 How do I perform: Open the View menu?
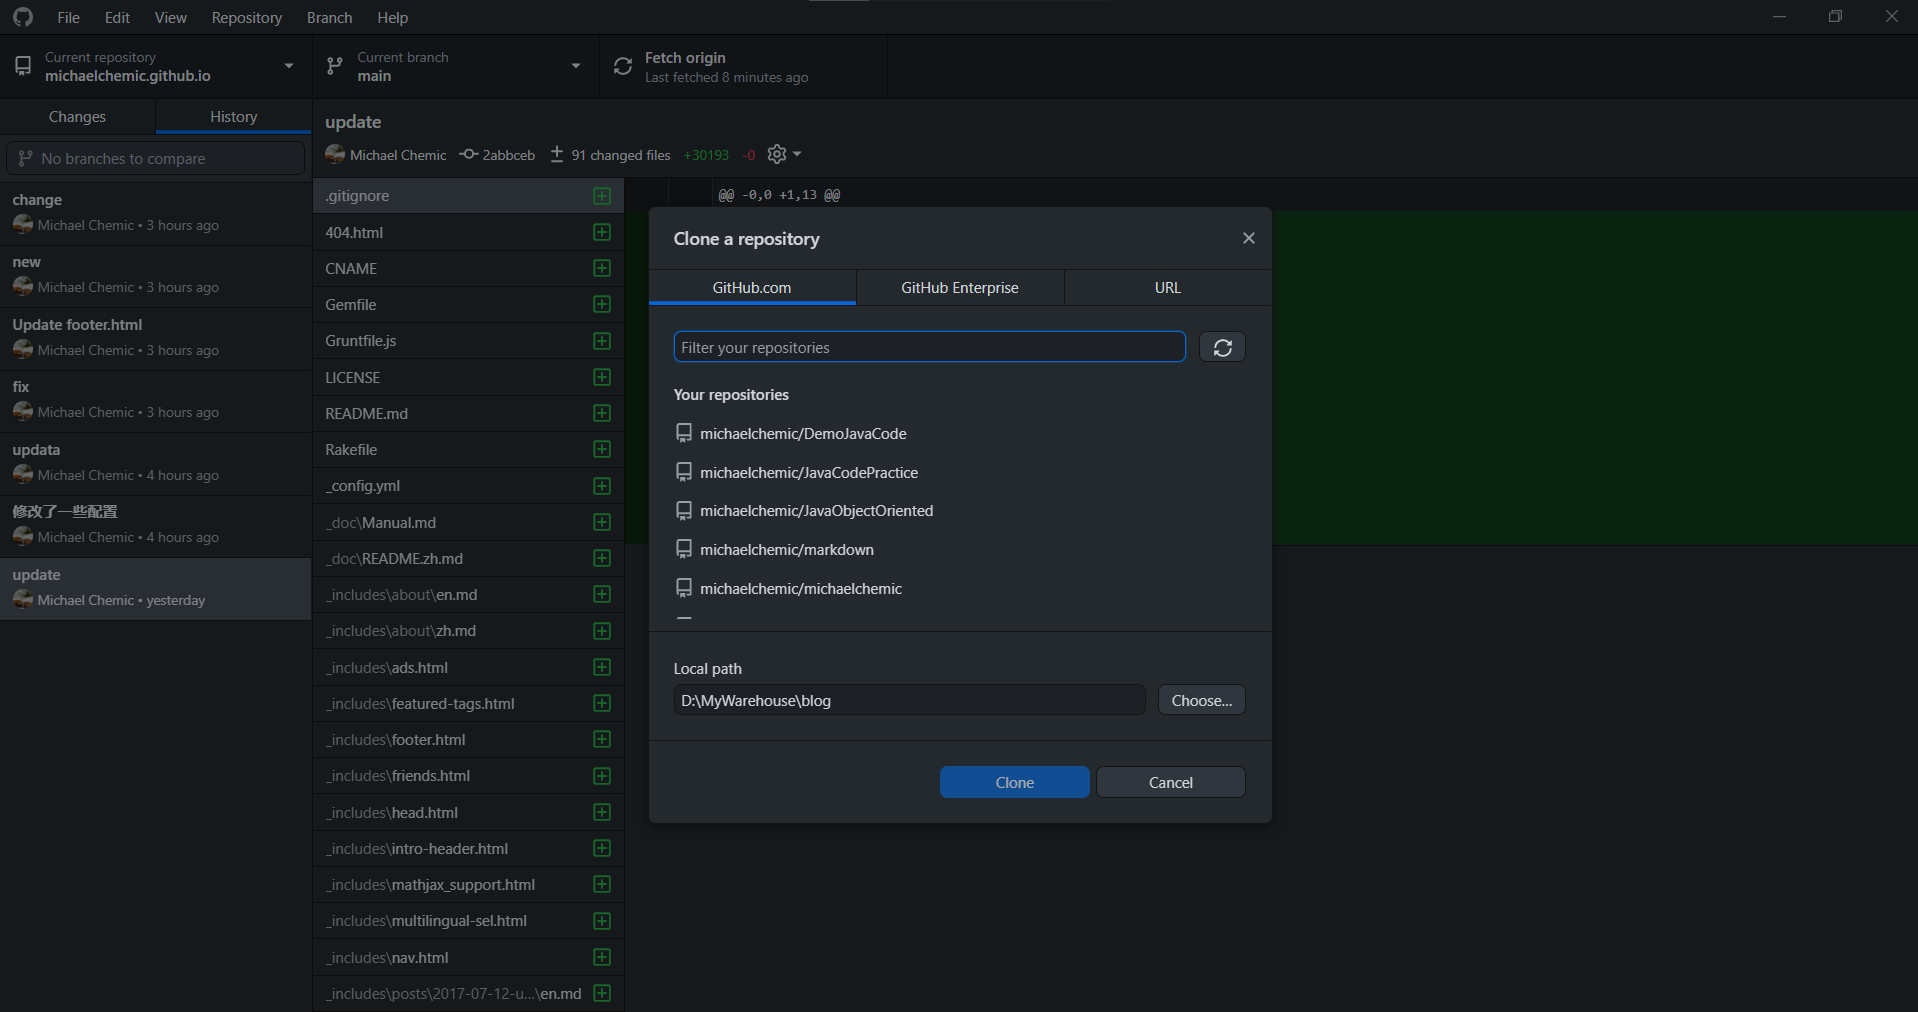(170, 17)
